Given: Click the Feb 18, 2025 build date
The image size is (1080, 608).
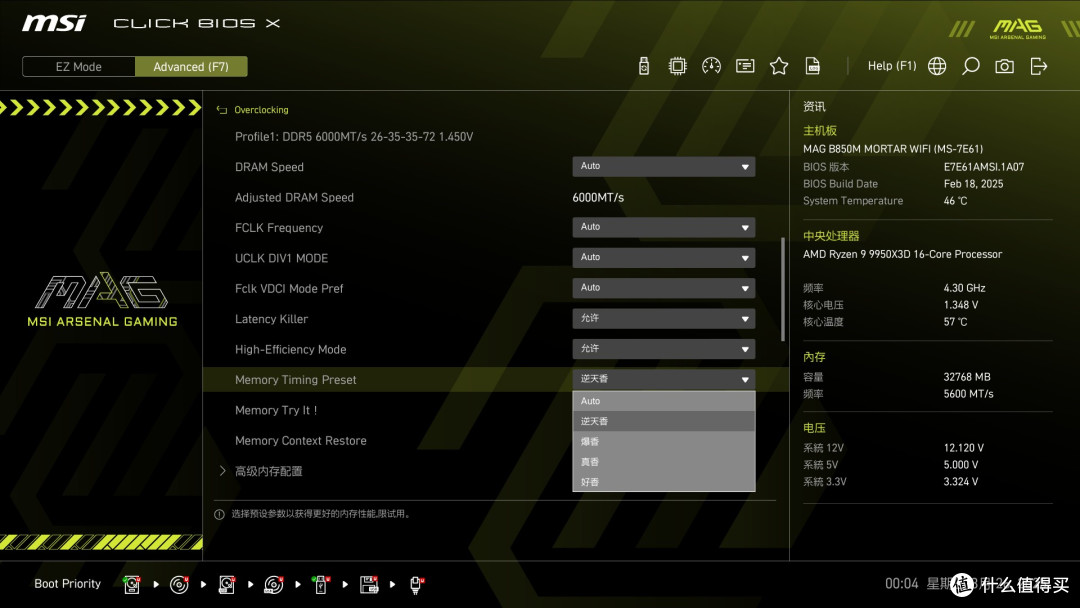Looking at the screenshot, I should tap(973, 184).
